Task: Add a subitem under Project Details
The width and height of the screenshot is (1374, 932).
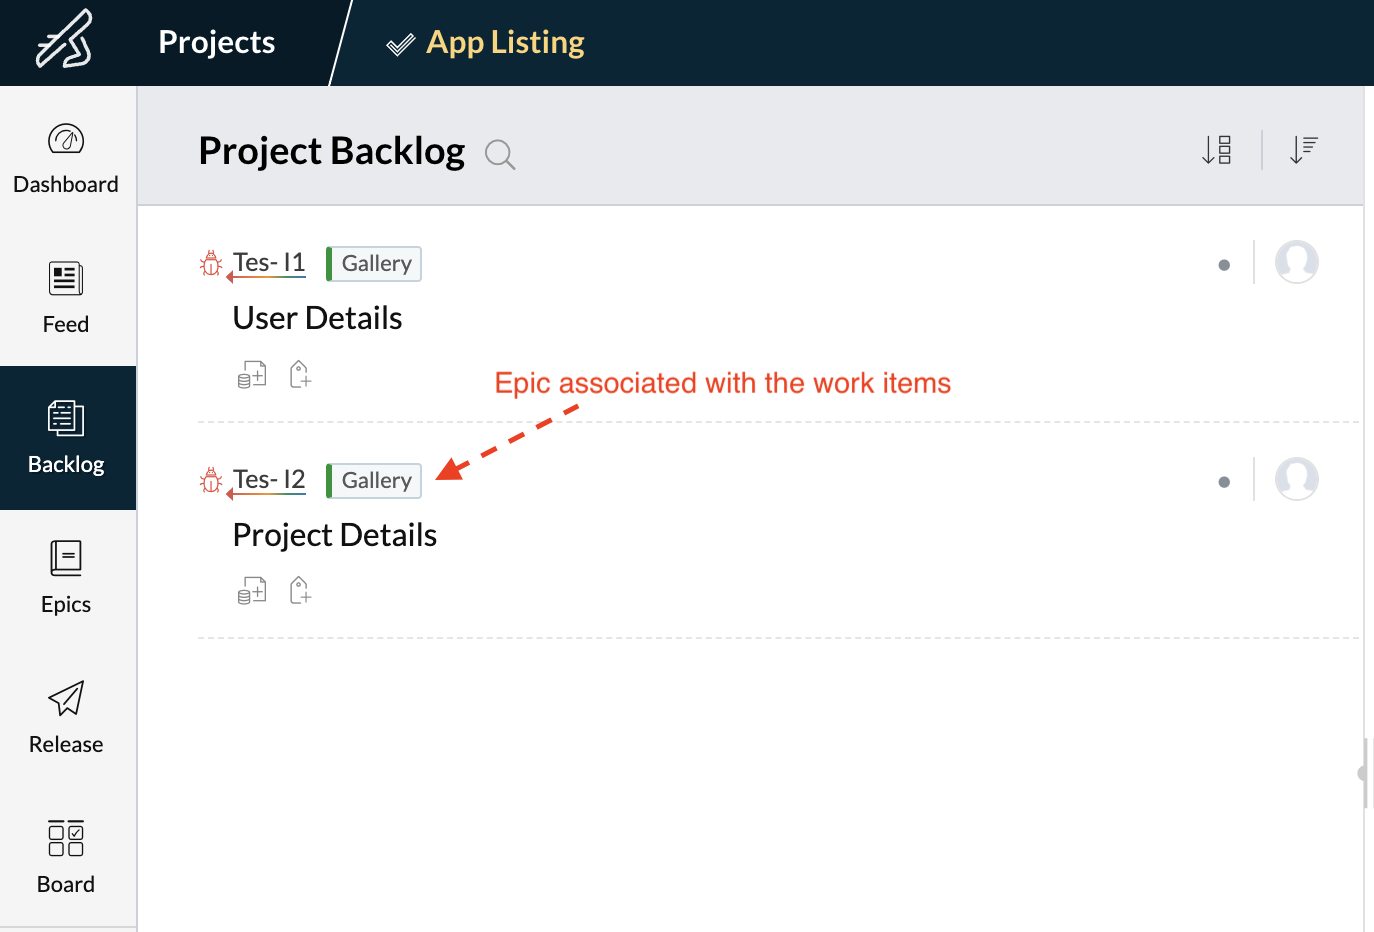Action: (252, 591)
